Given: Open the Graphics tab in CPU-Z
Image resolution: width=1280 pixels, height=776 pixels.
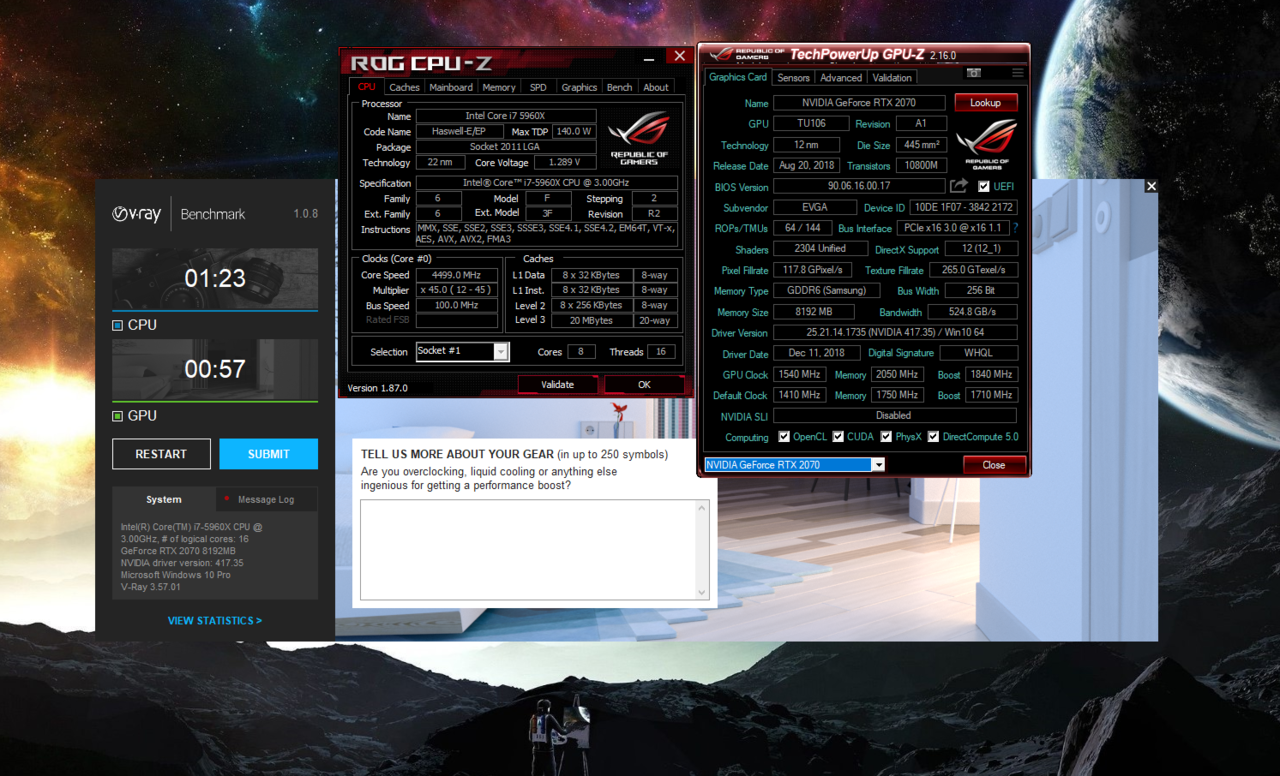Looking at the screenshot, I should pyautogui.click(x=579, y=87).
